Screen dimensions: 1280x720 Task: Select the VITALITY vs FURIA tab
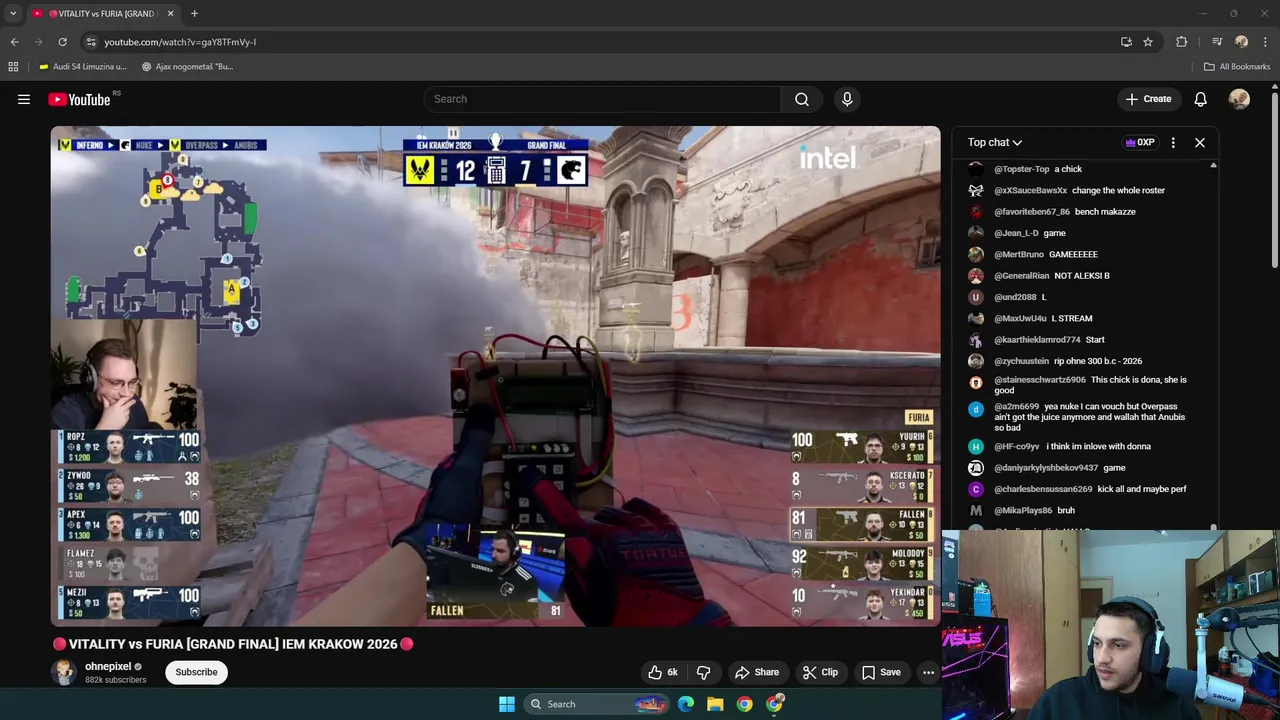pos(102,13)
